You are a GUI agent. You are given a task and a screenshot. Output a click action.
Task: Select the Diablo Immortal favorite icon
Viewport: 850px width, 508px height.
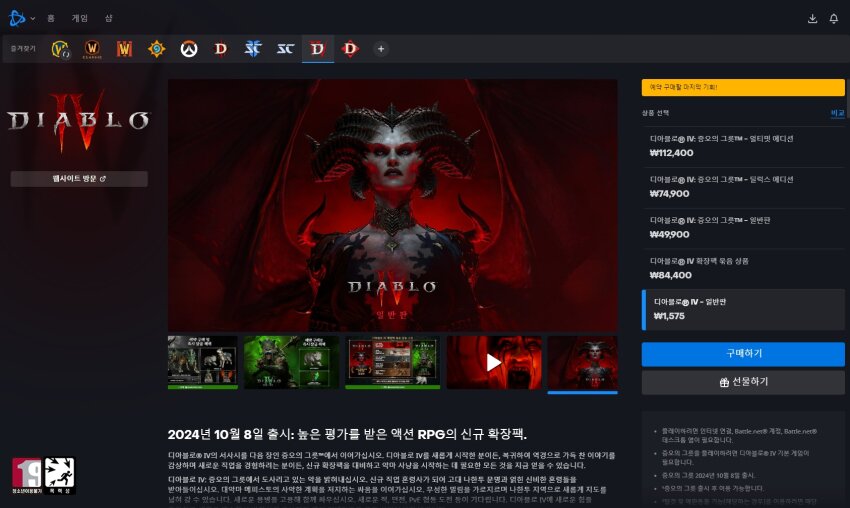(350, 49)
